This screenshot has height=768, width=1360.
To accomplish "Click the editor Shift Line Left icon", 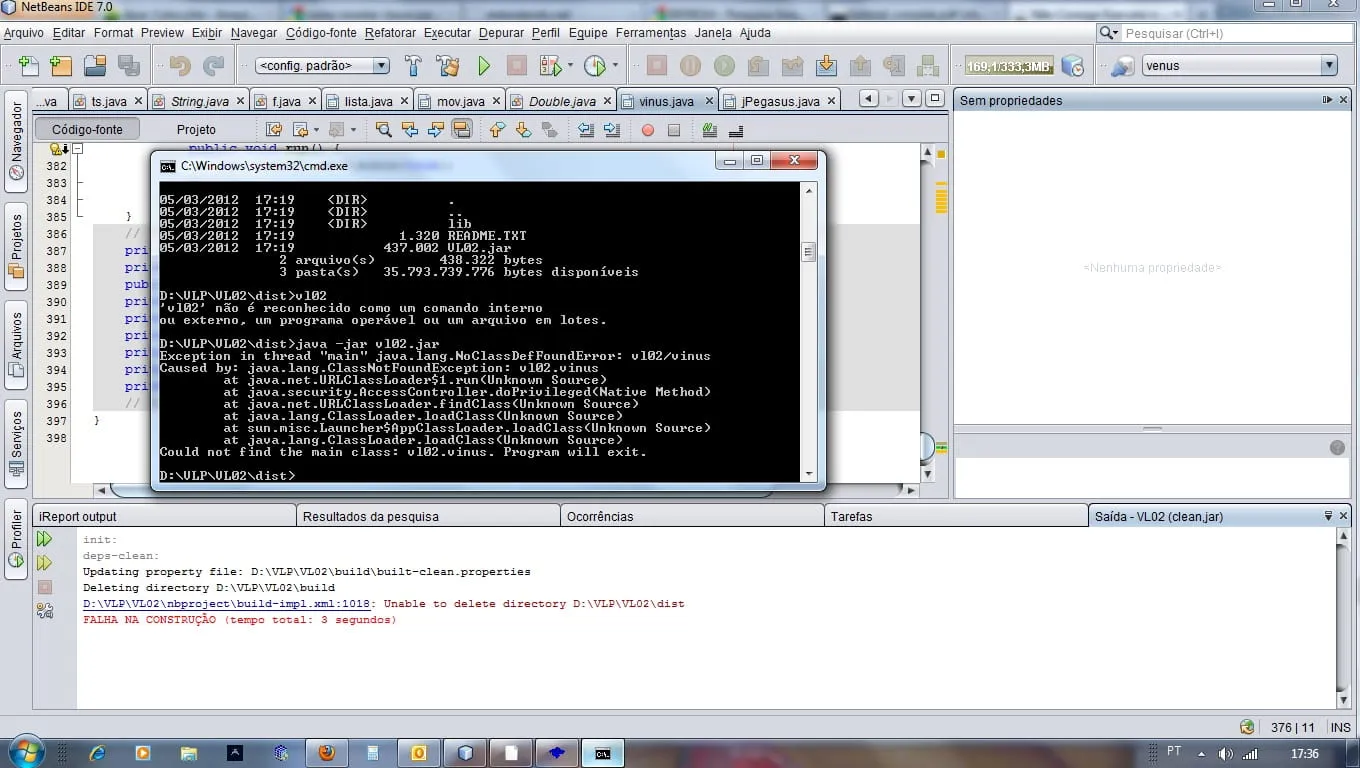I will (586, 130).
